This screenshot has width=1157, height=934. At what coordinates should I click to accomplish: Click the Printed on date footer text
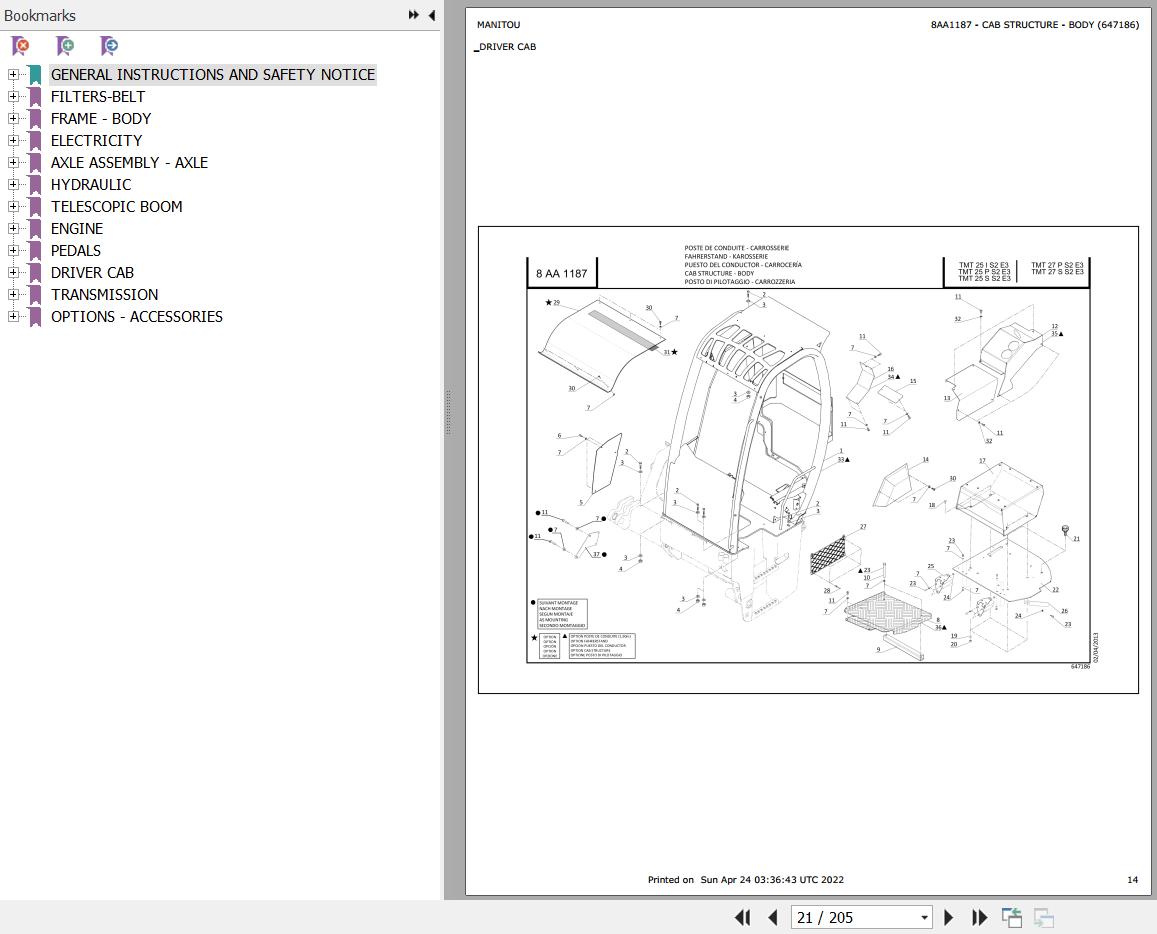point(745,879)
